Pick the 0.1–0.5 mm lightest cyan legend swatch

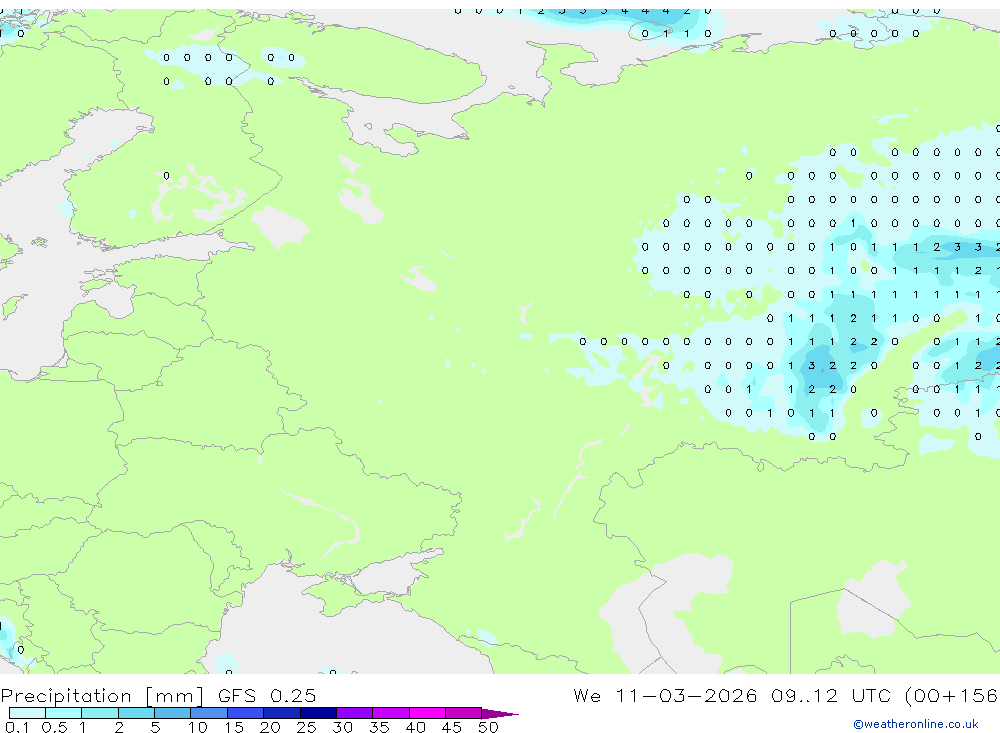27,713
